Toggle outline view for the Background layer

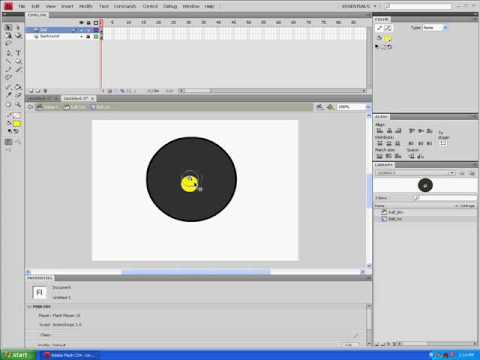(x=96, y=36)
